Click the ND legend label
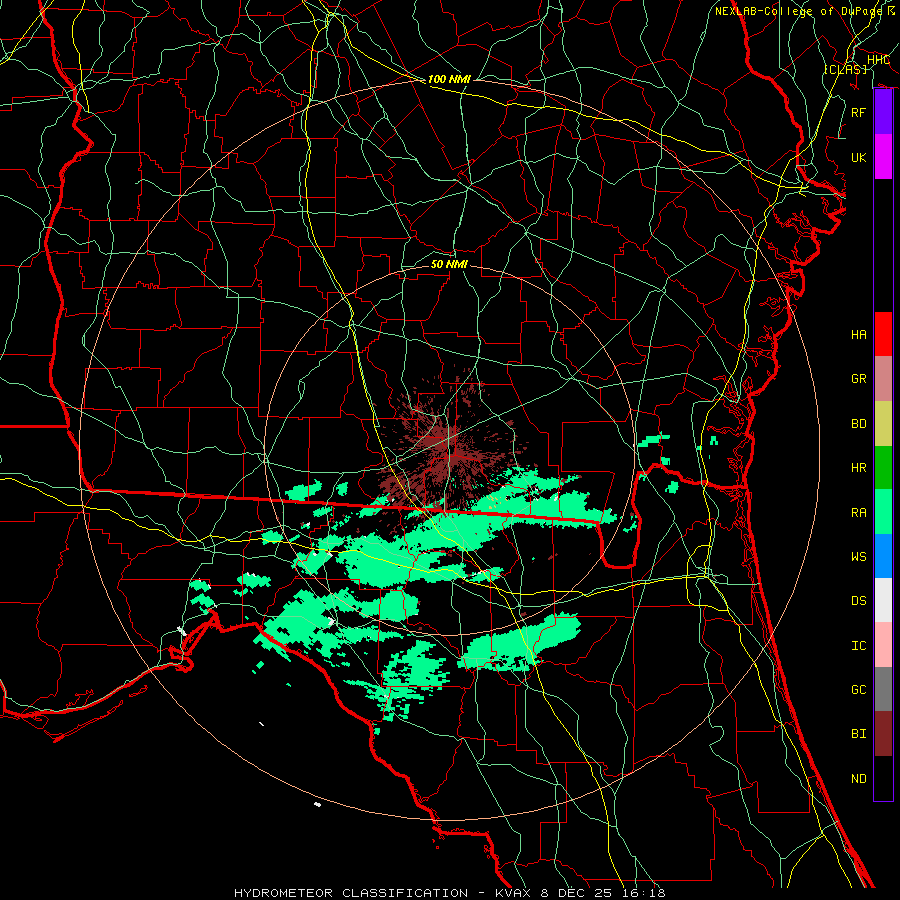 pyautogui.click(x=858, y=779)
